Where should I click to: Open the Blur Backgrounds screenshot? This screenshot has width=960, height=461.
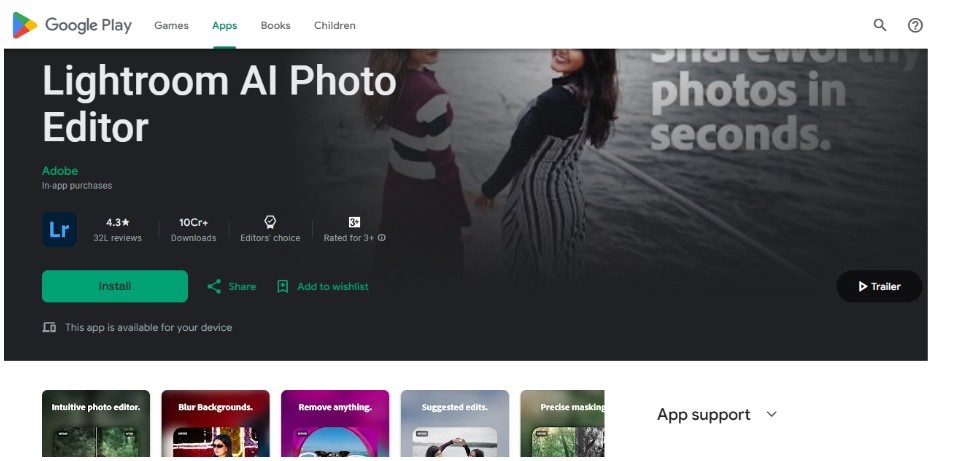(x=216, y=424)
